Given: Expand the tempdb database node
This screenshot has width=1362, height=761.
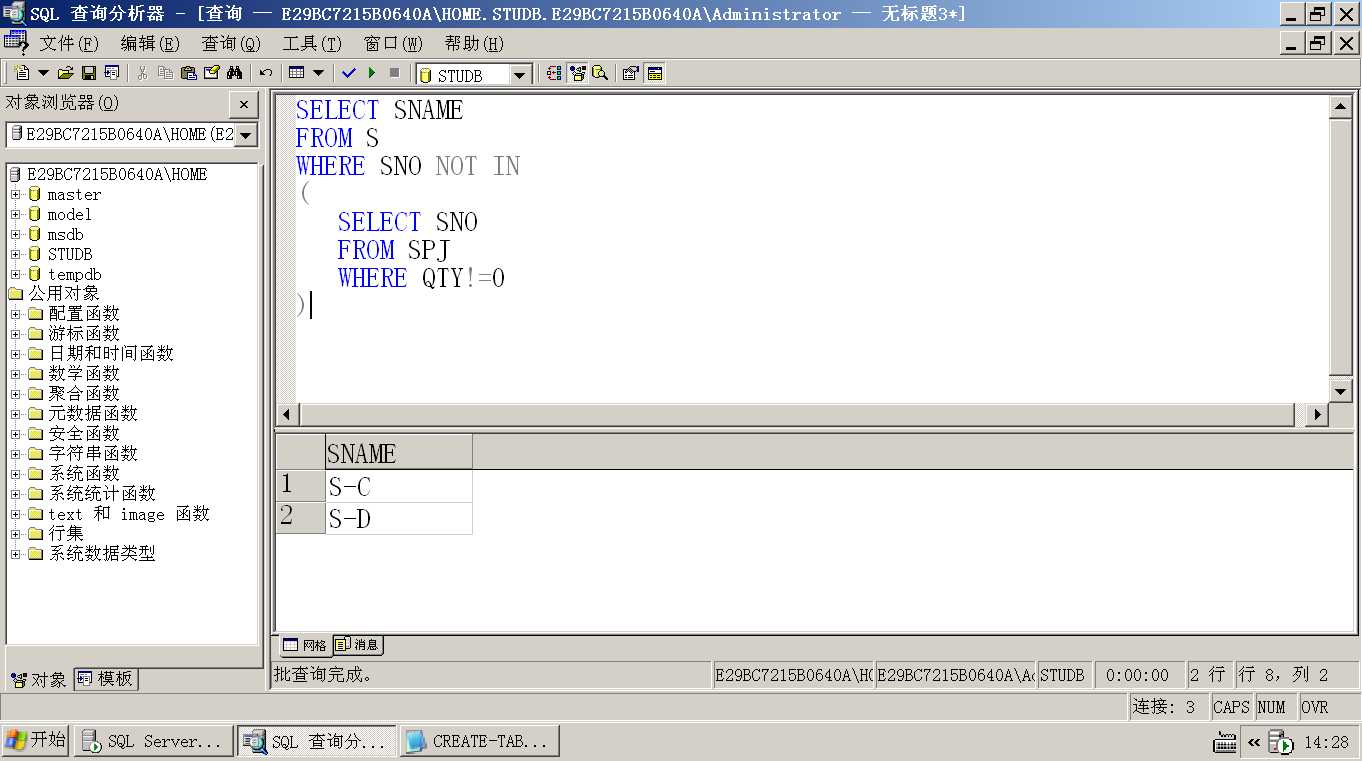Looking at the screenshot, I should pyautogui.click(x=15, y=274).
